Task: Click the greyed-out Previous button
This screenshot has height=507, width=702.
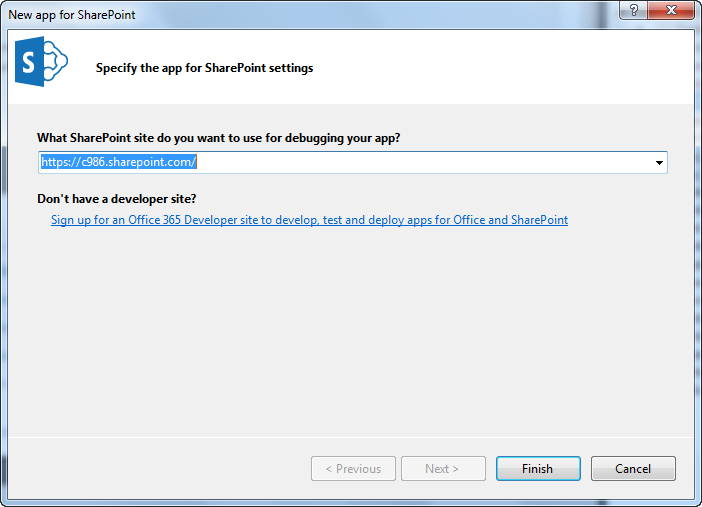Action: coord(353,468)
